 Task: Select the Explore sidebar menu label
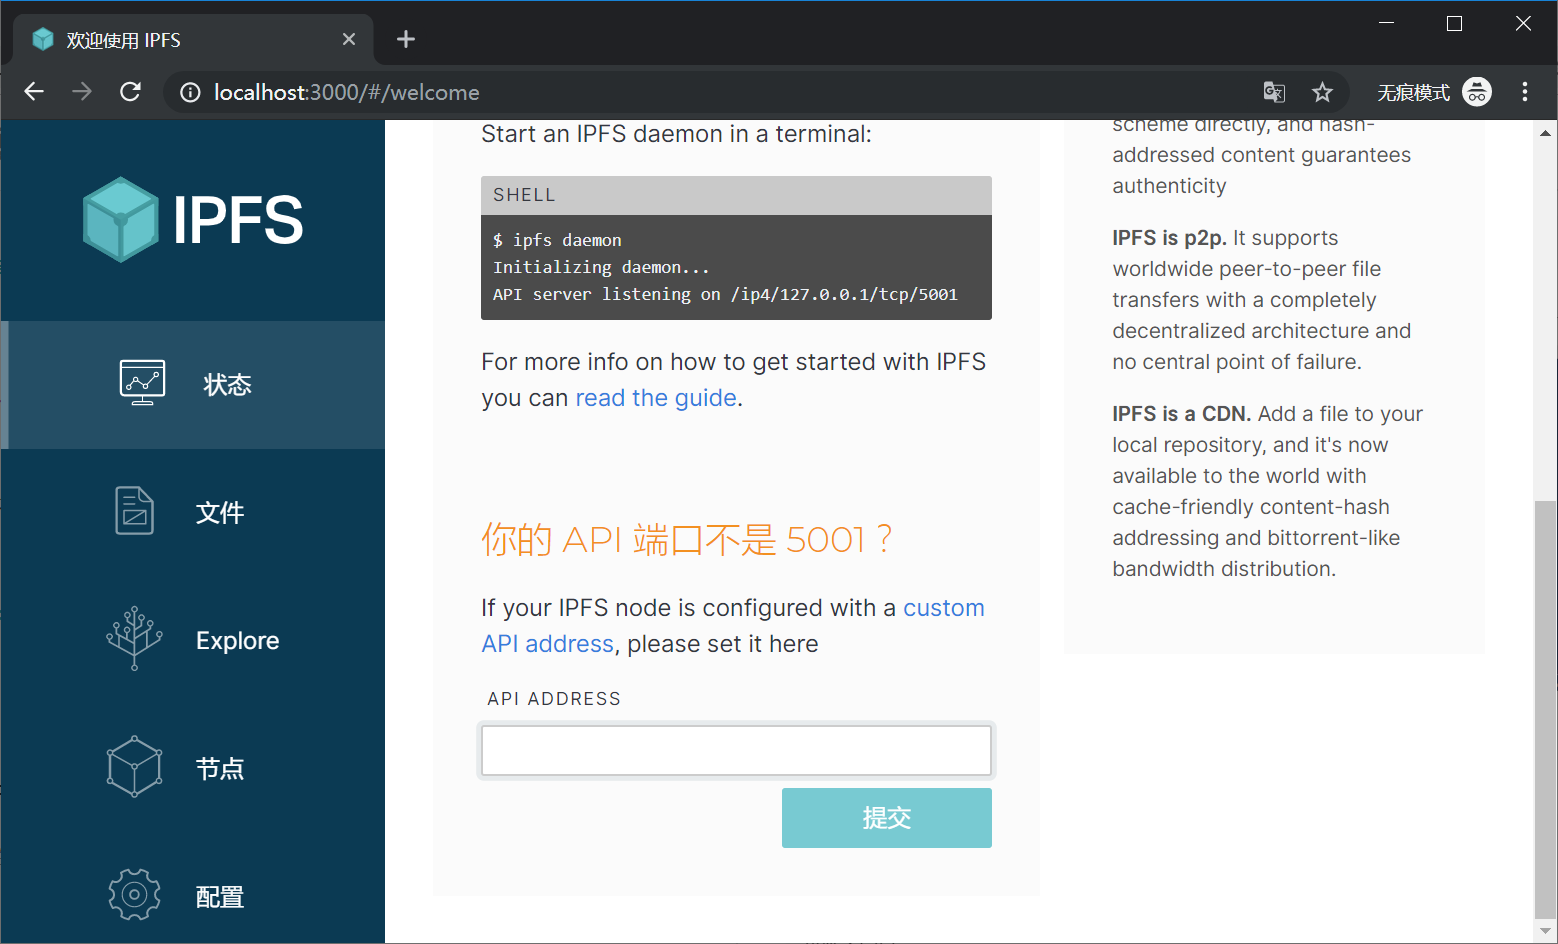click(237, 641)
